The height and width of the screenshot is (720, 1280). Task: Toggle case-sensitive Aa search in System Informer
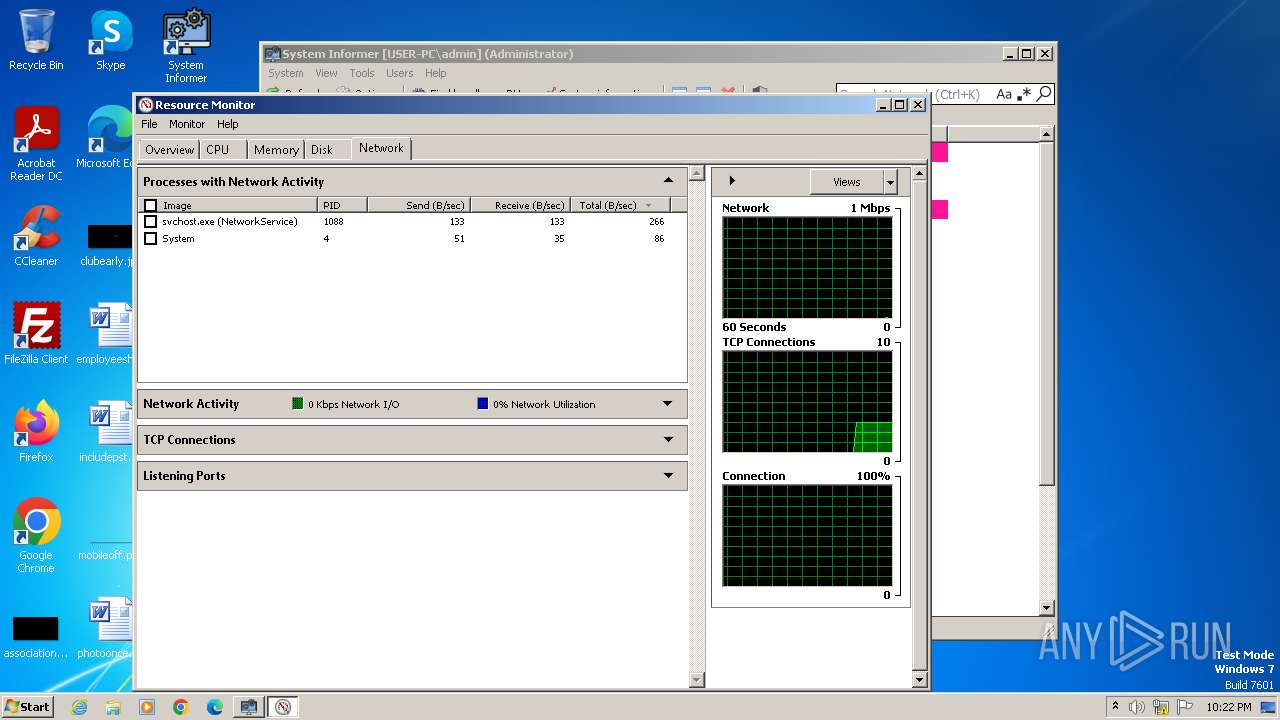pos(1003,94)
